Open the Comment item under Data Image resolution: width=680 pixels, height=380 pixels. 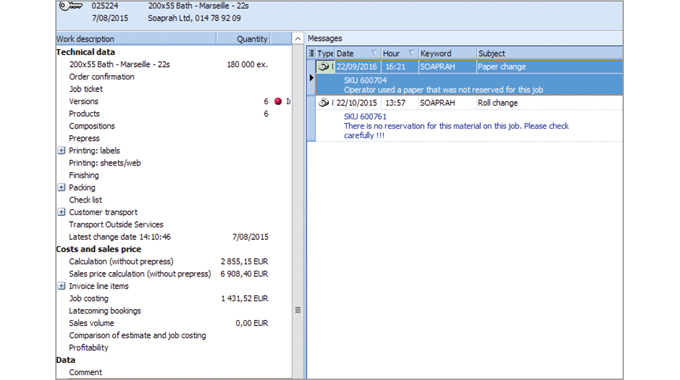[x=85, y=372]
